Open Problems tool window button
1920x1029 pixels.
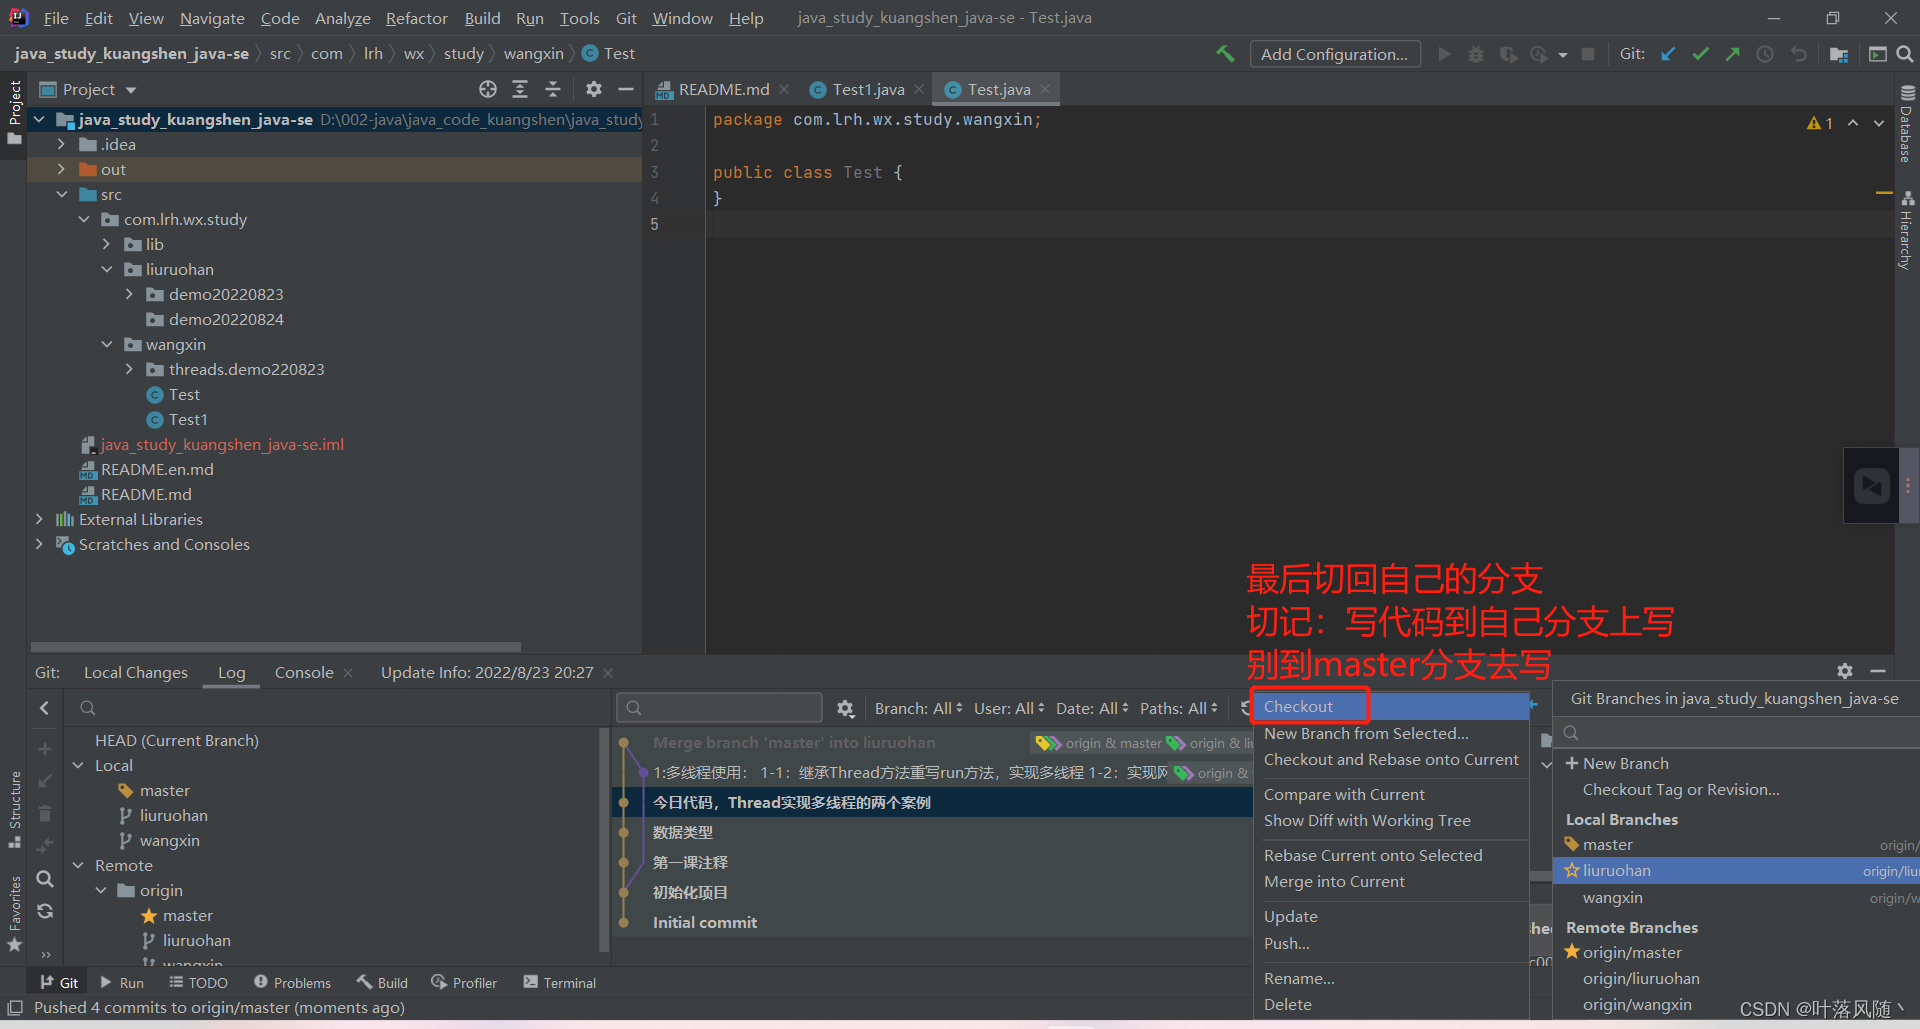pos(292,983)
